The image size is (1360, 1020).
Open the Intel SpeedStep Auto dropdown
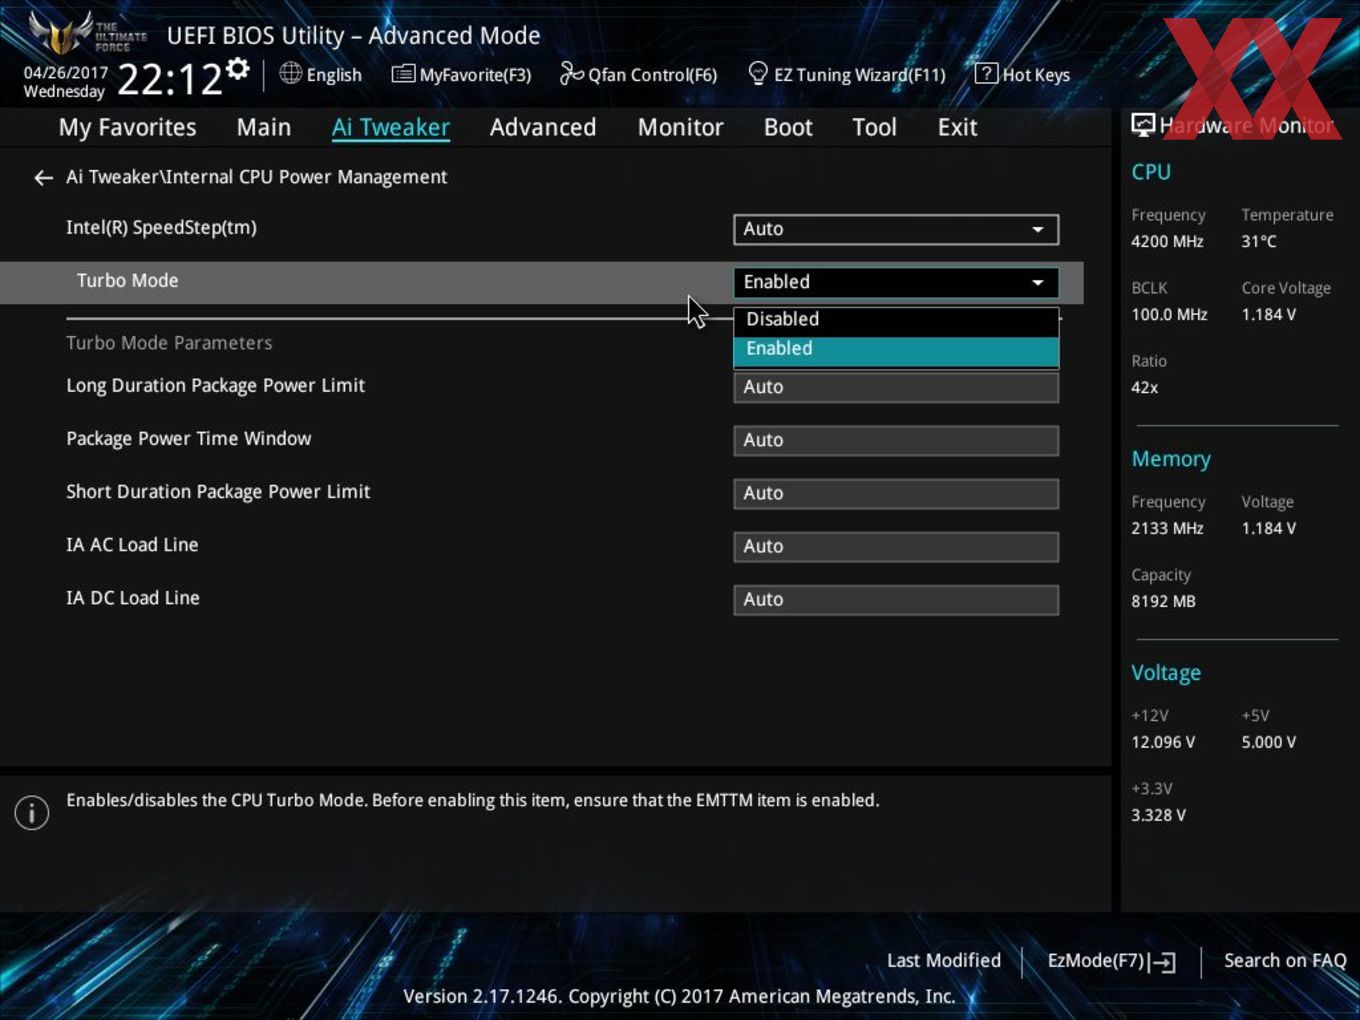pos(896,229)
